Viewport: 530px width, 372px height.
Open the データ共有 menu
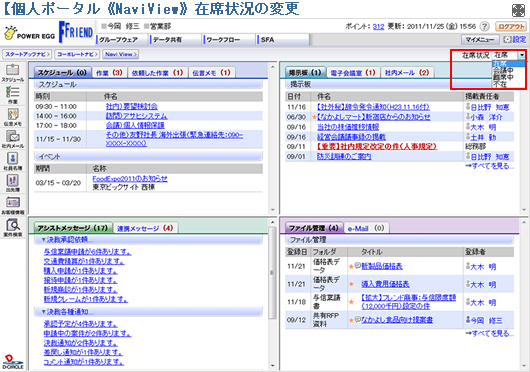click(175, 40)
